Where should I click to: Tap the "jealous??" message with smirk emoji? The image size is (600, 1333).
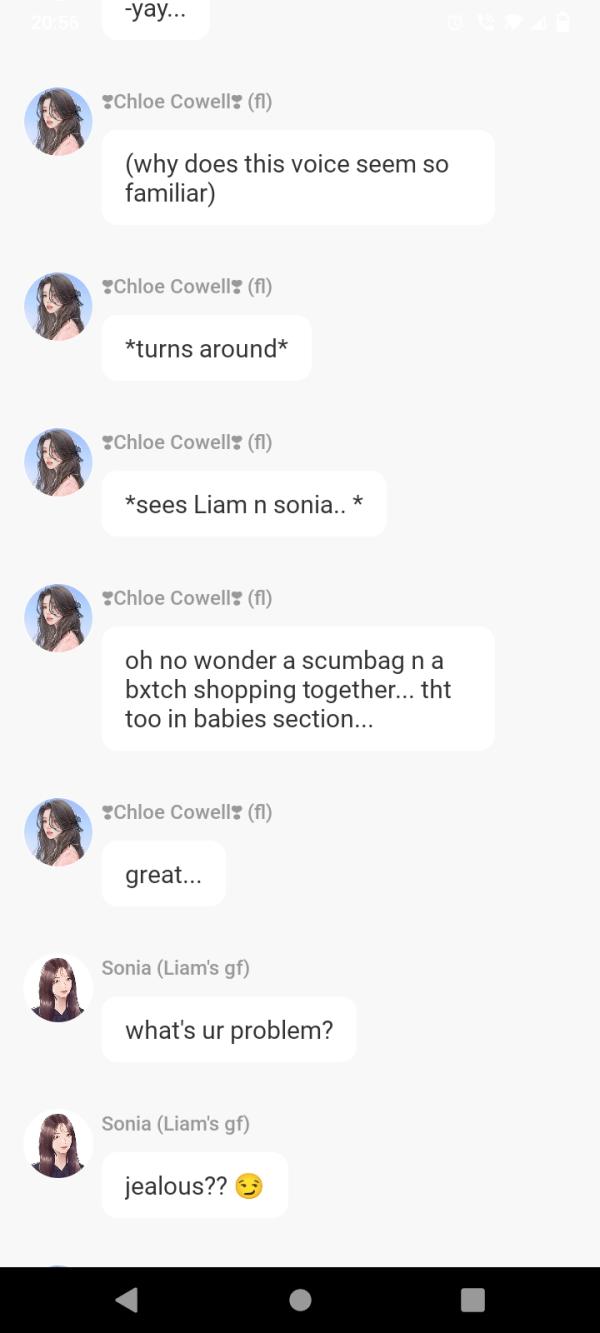194,1186
